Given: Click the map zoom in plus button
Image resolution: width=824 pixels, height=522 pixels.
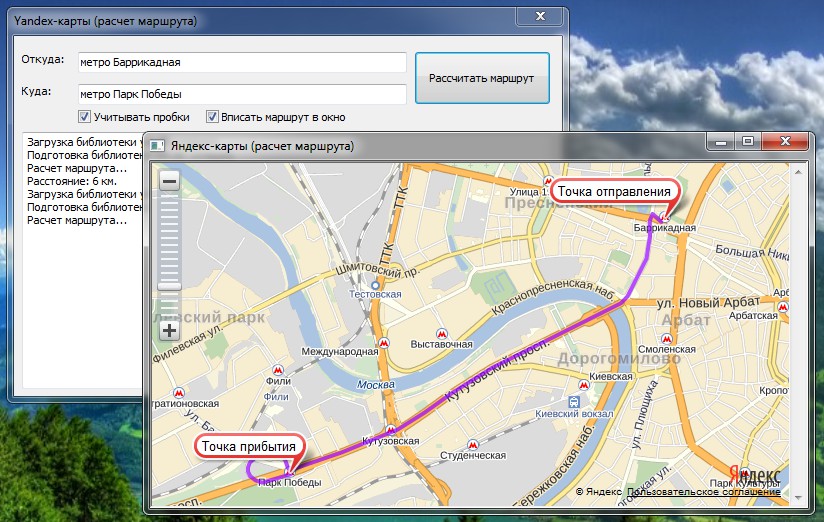Looking at the screenshot, I should point(169,331).
